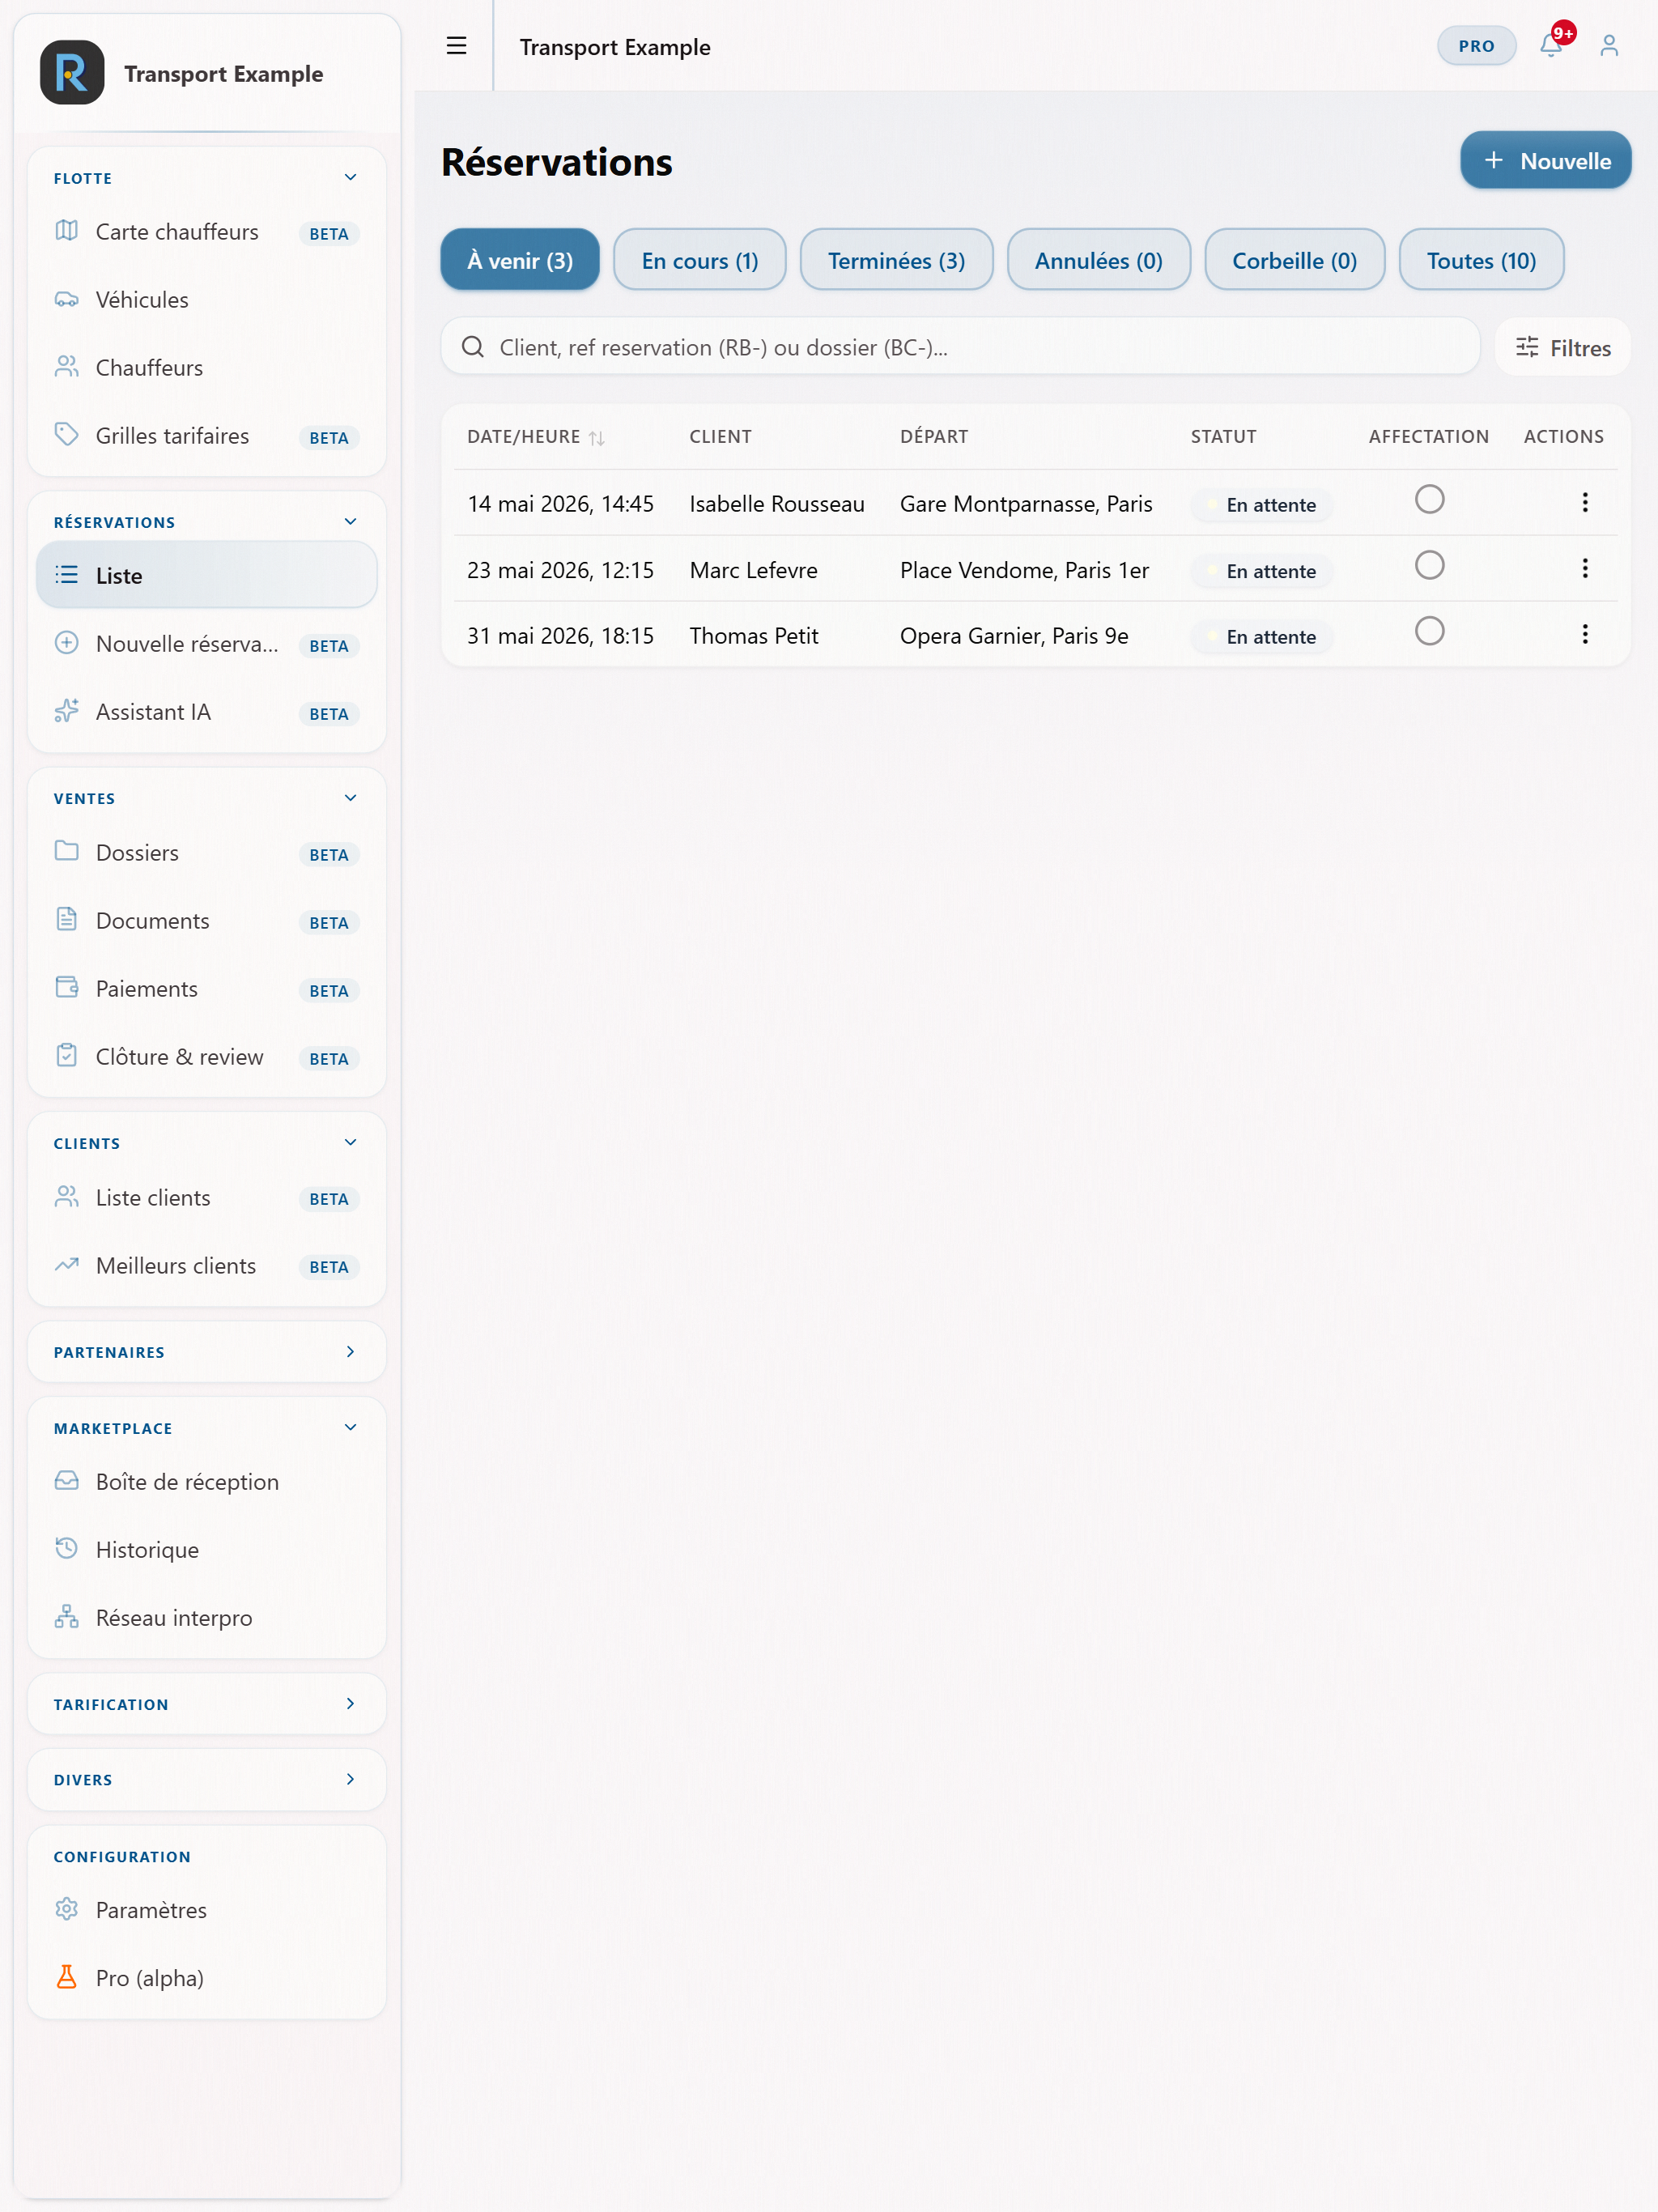Sort by Date/Heure column
Image resolution: width=1658 pixels, height=2212 pixels.
536,436
